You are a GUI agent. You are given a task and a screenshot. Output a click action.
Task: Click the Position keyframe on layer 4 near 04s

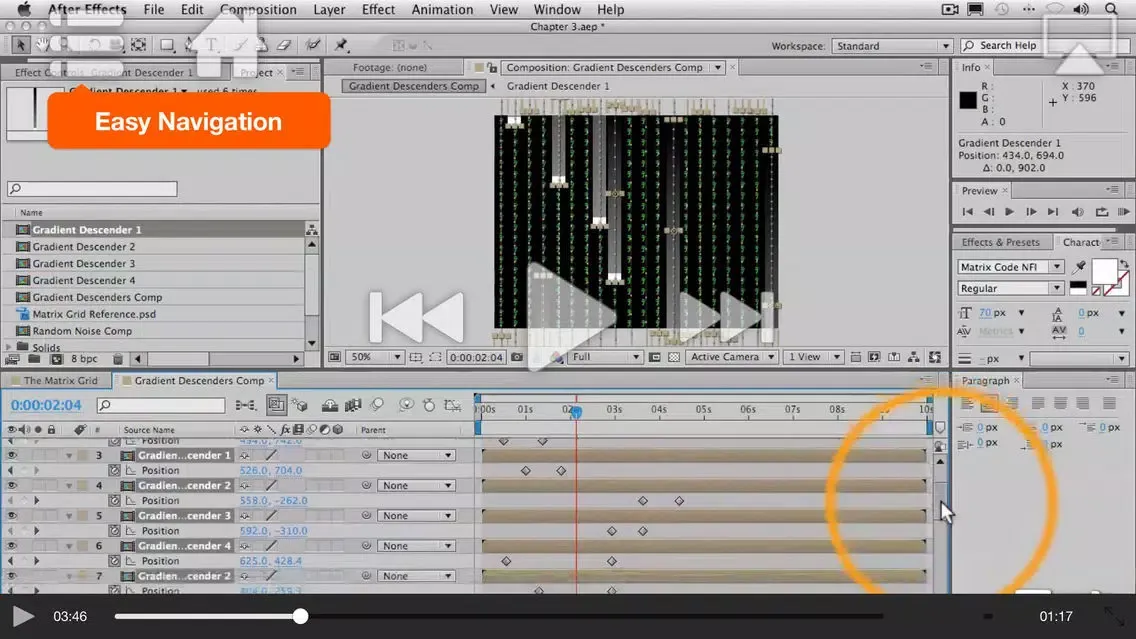pos(643,501)
